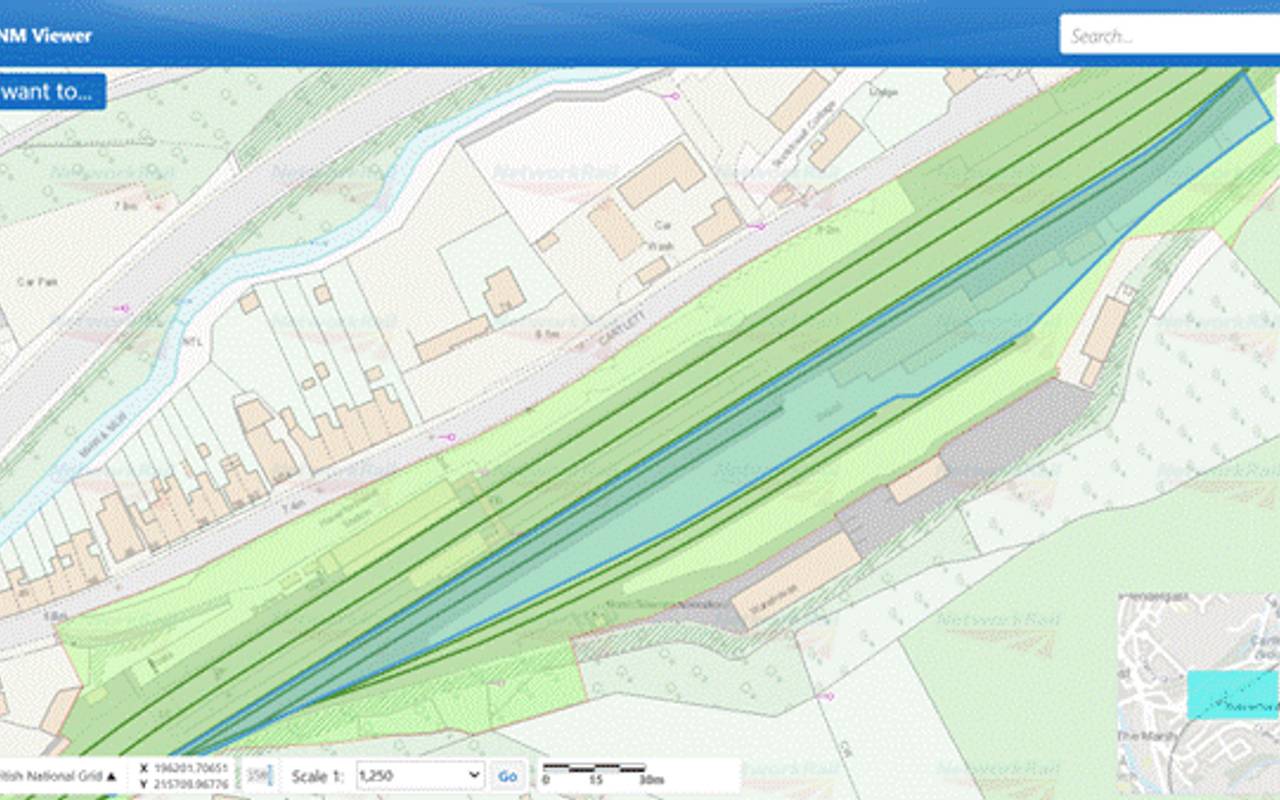Click the triangle icon on the coordinate system selector
This screenshot has height=800, width=1280.
click(x=113, y=774)
